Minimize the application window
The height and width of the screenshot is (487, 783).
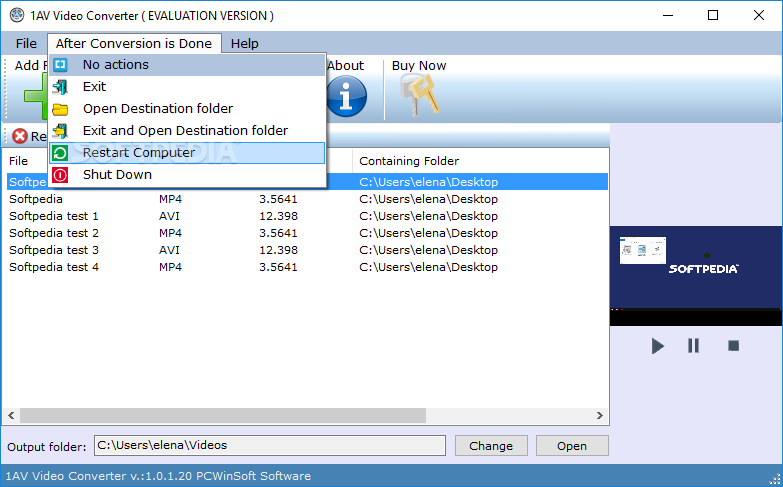pyautogui.click(x=668, y=15)
